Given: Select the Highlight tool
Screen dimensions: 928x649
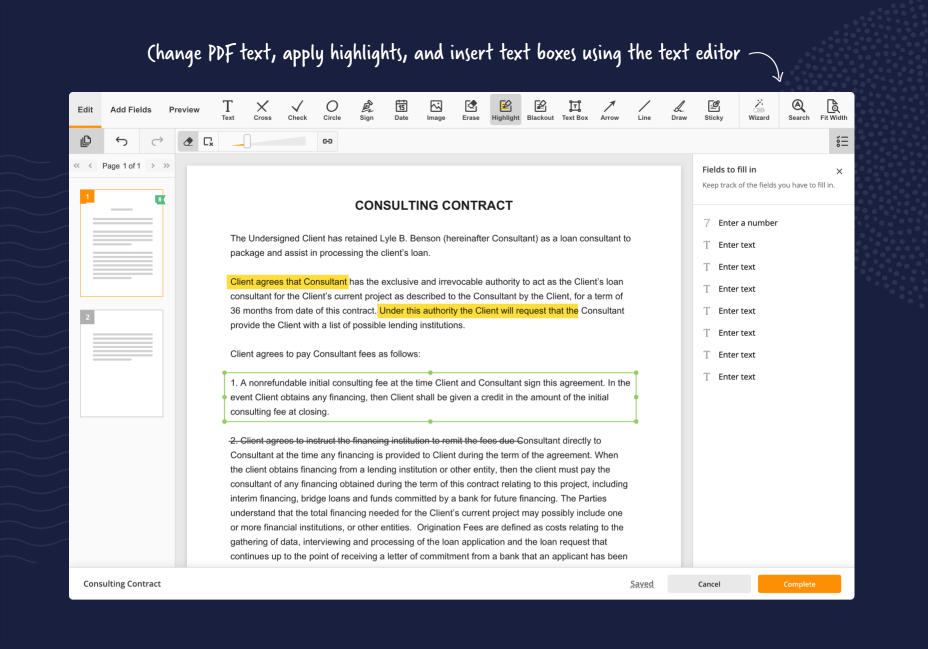Looking at the screenshot, I should pos(505,110).
